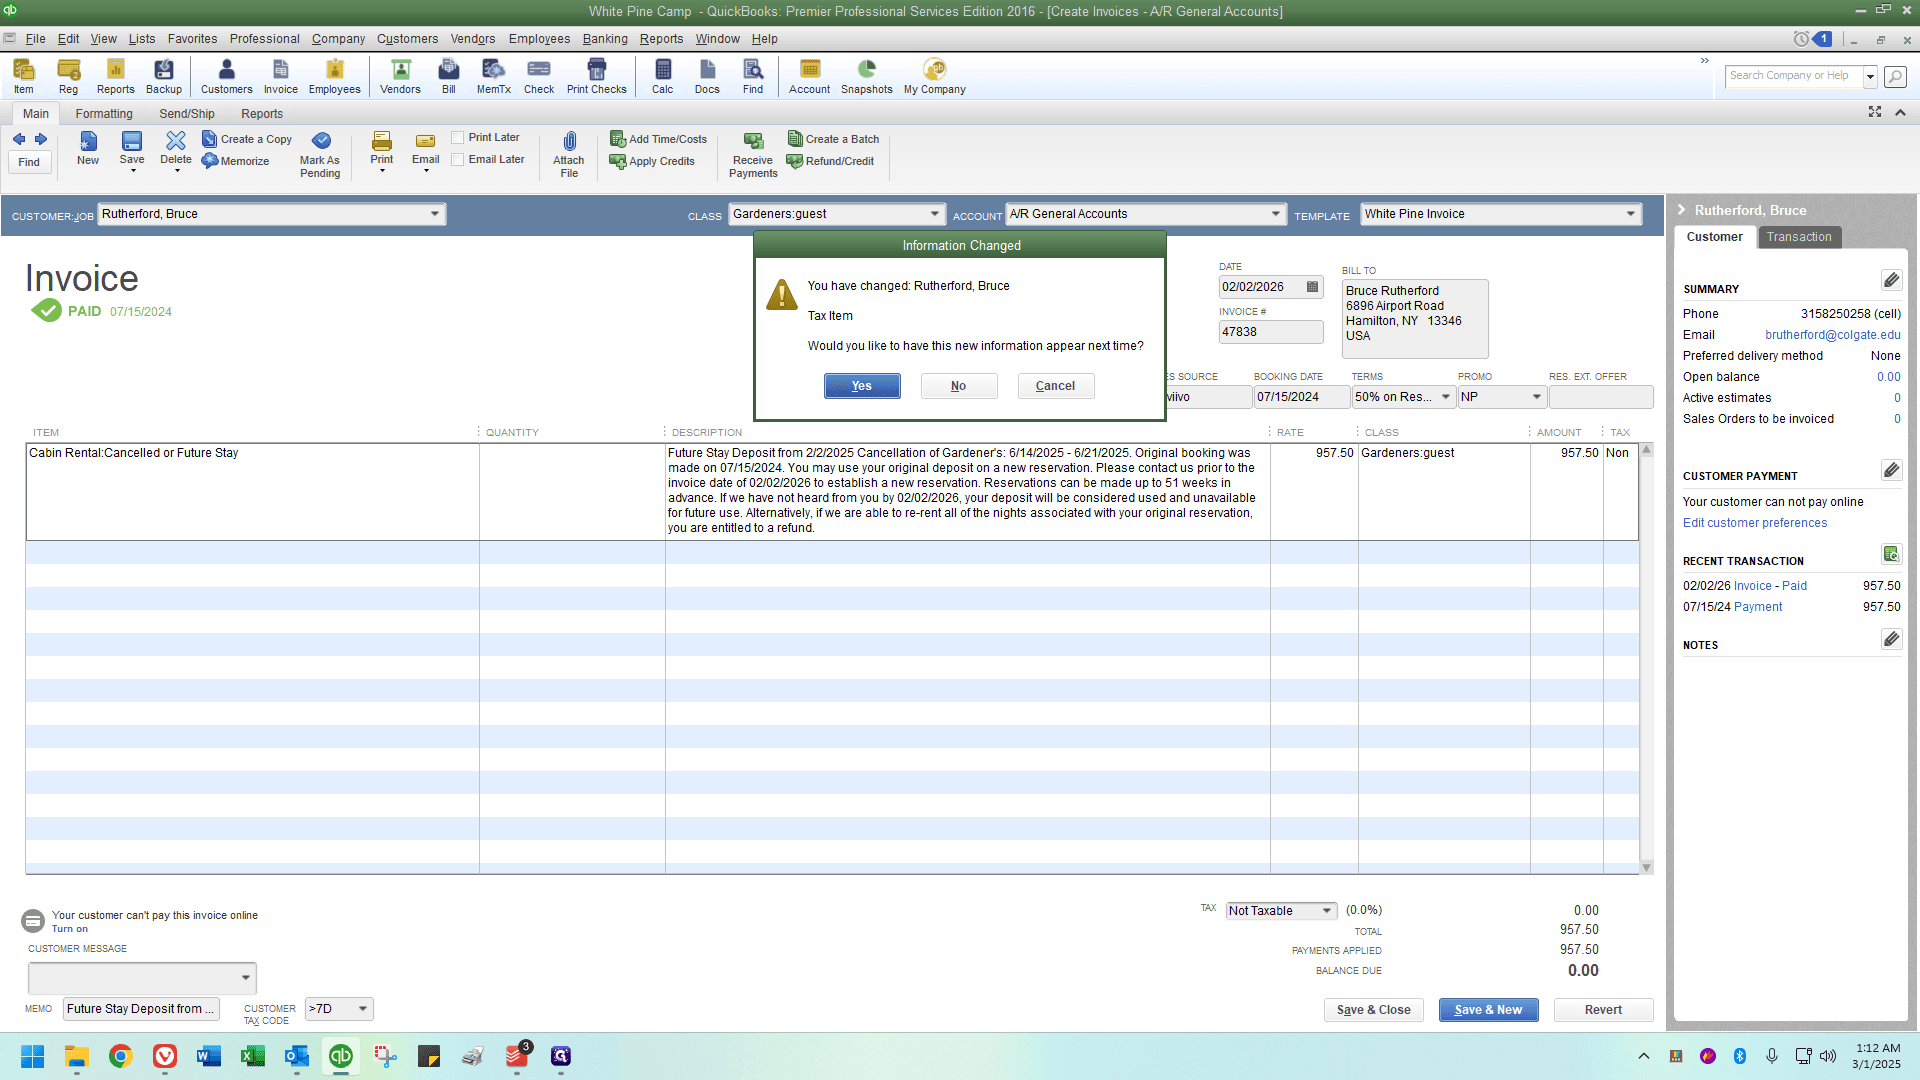The image size is (1920, 1080).
Task: Switch to the Transaction tab in side panel
Action: coord(1799,237)
